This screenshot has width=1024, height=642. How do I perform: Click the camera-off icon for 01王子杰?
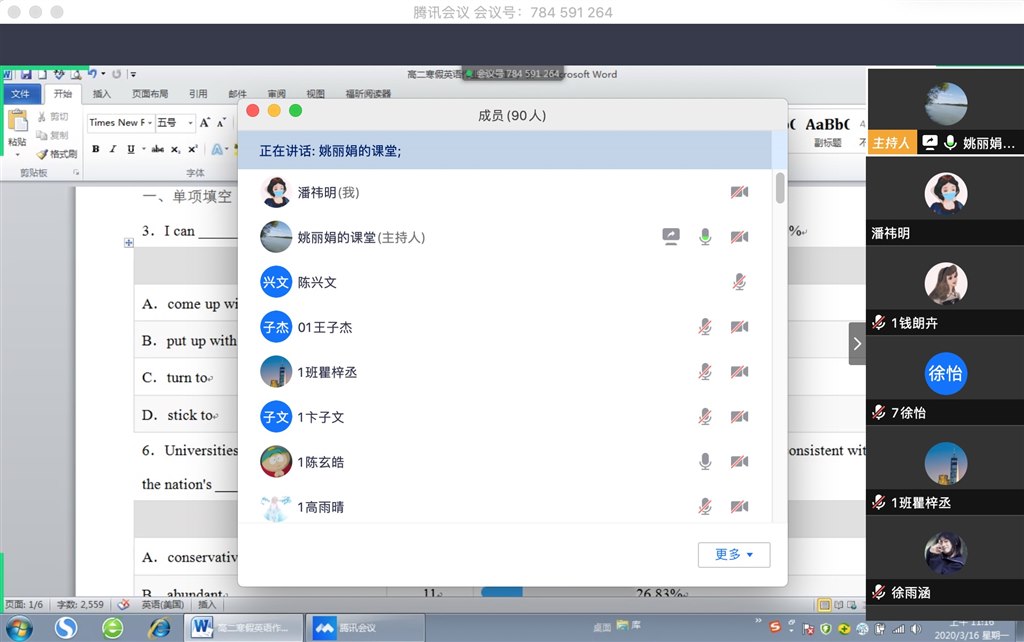click(739, 327)
